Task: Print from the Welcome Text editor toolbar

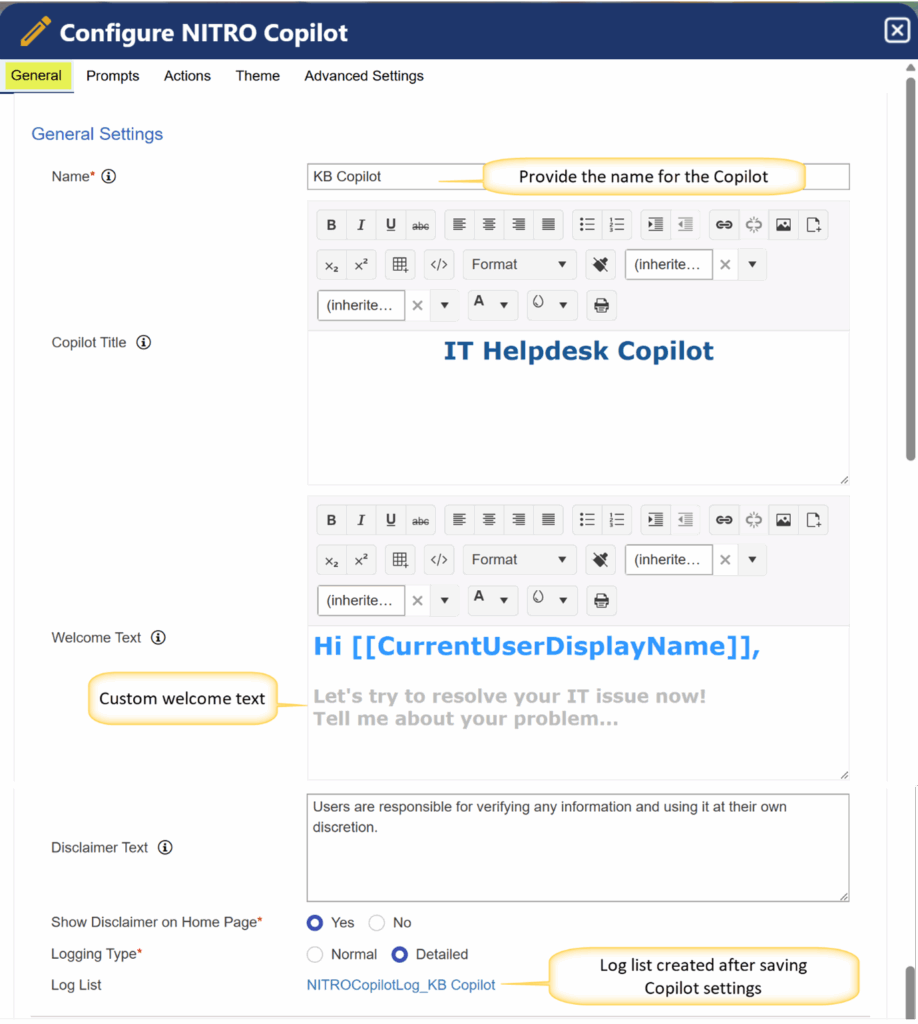Action: pyautogui.click(x=601, y=600)
